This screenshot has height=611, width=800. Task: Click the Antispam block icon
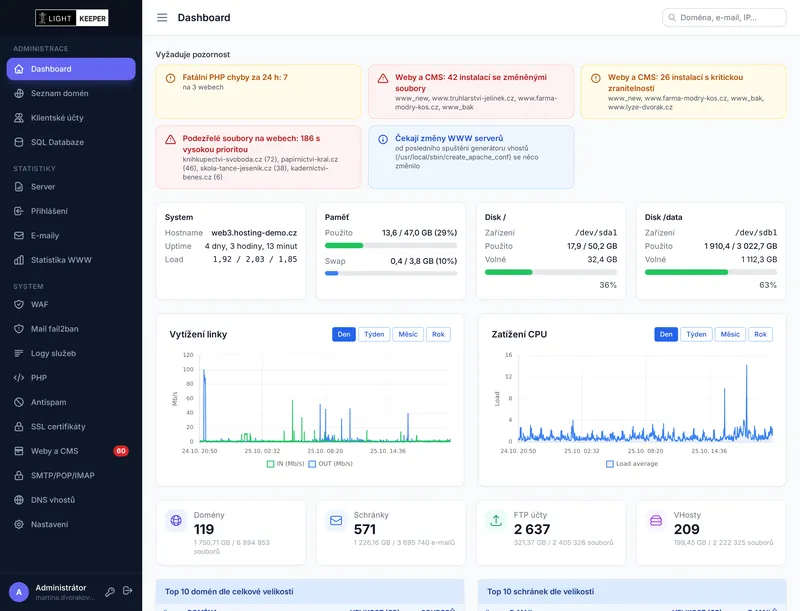coord(19,402)
